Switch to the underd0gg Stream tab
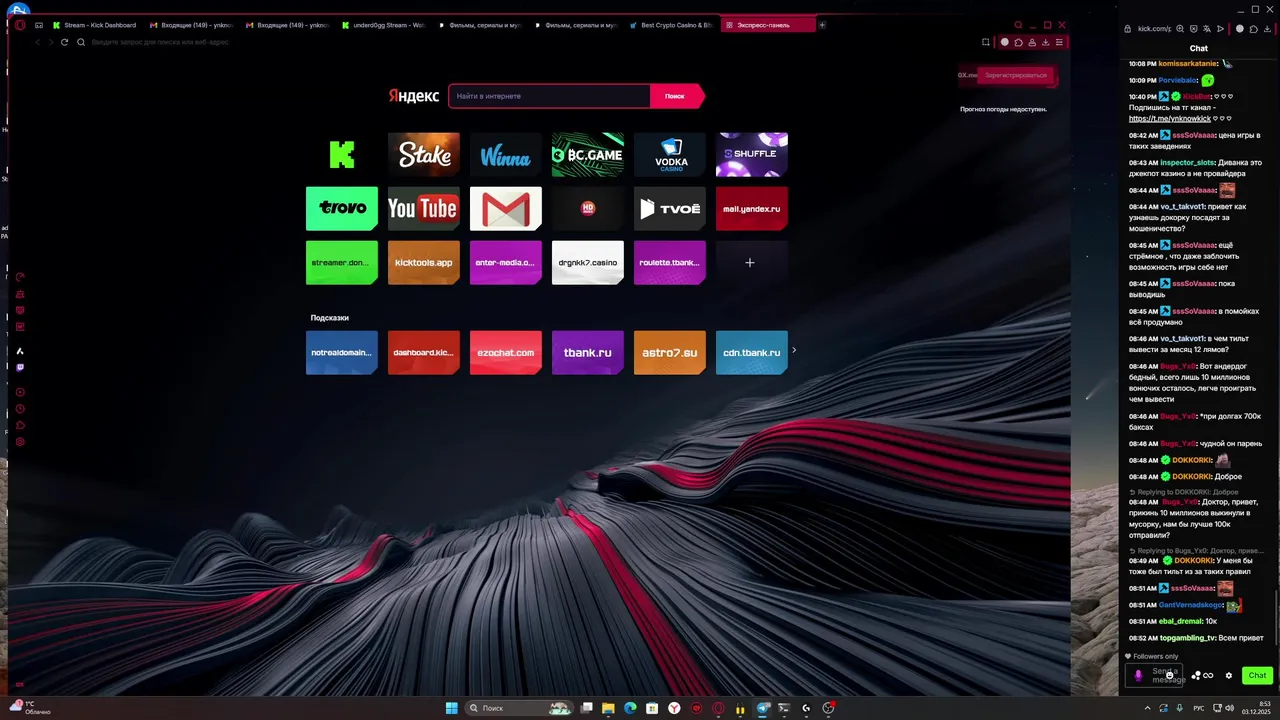 click(x=384, y=25)
